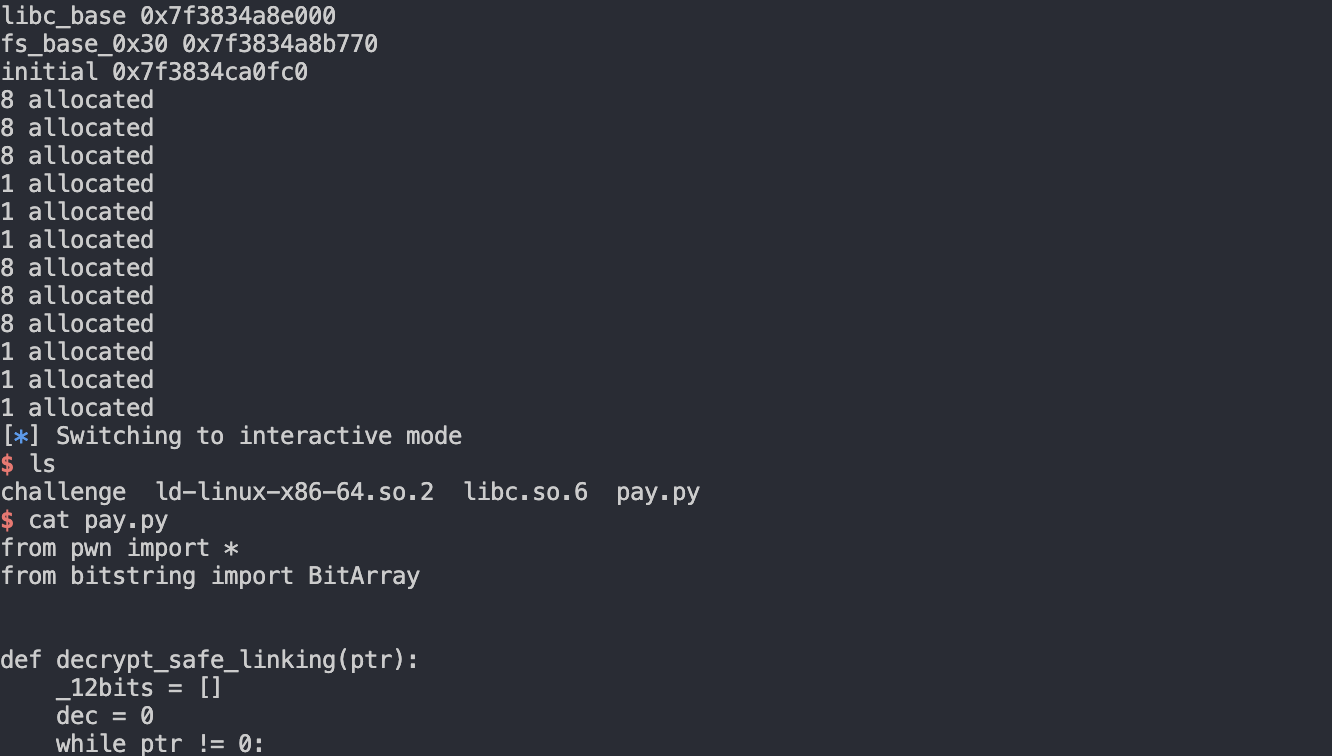Screen dimensions: 1332x756
Task: Click the blue asterisk info marker
Action: pyautogui.click(x=21, y=436)
